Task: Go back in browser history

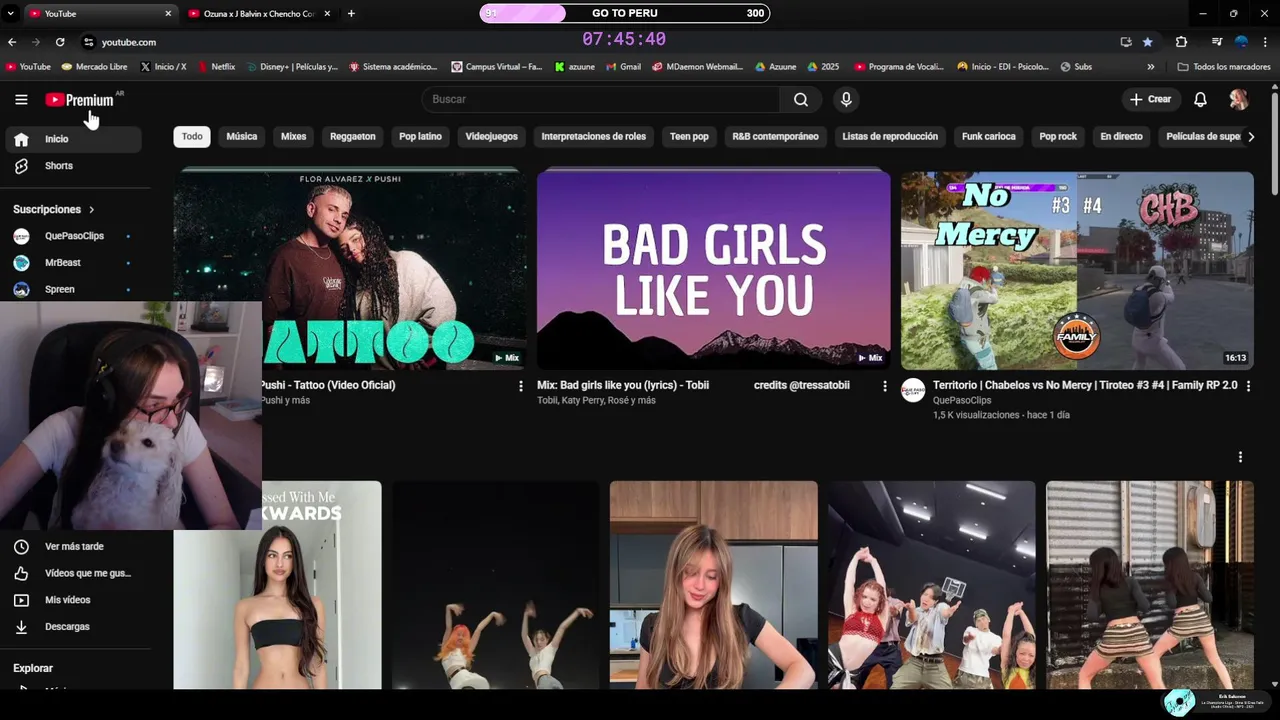Action: click(12, 42)
